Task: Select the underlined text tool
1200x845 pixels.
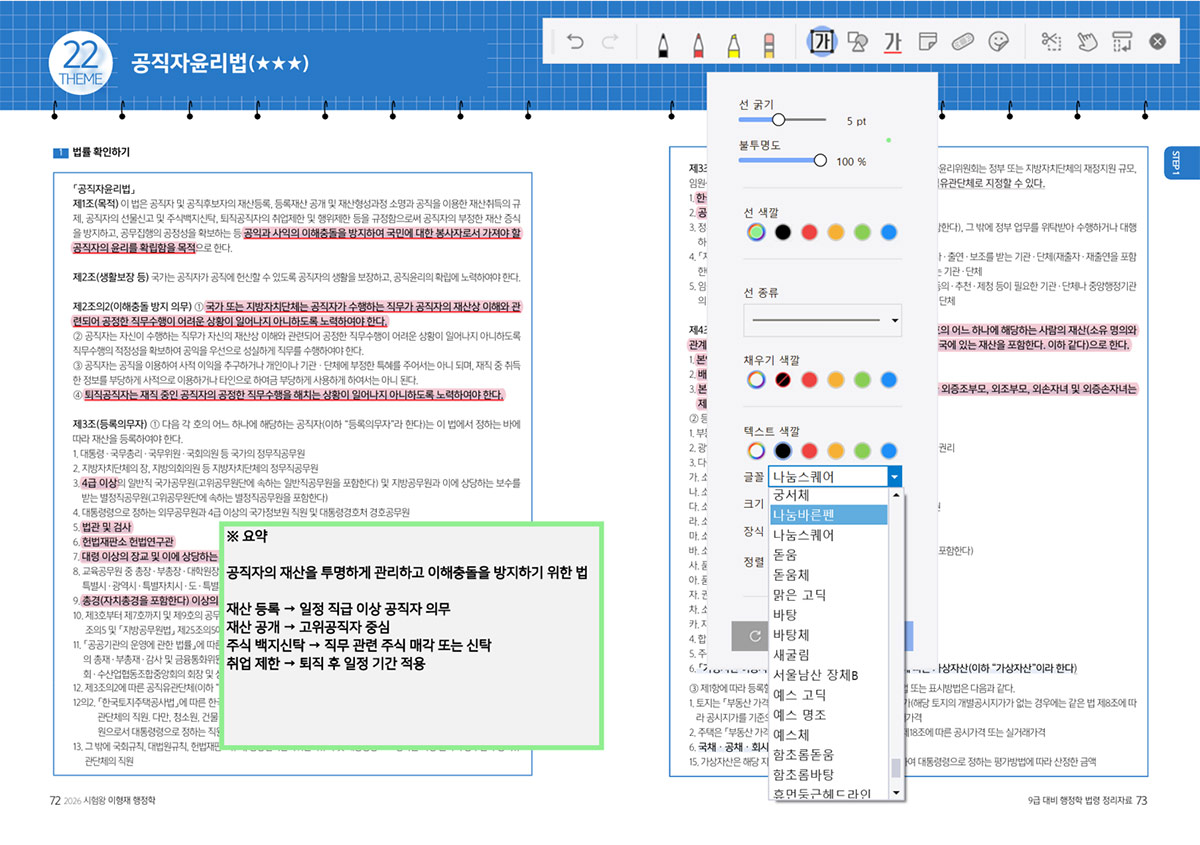Action: coord(895,42)
